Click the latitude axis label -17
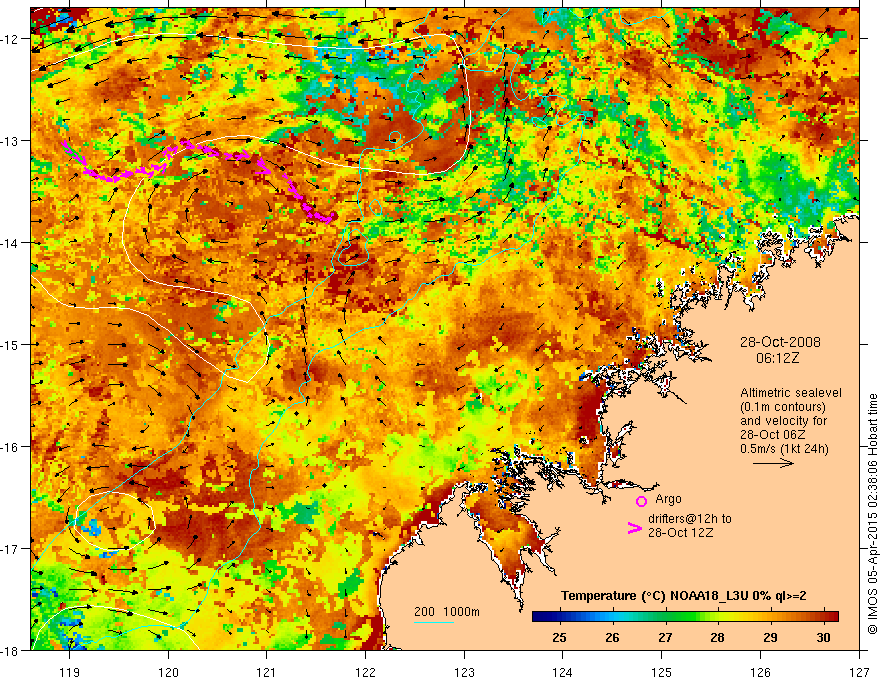 [11, 549]
